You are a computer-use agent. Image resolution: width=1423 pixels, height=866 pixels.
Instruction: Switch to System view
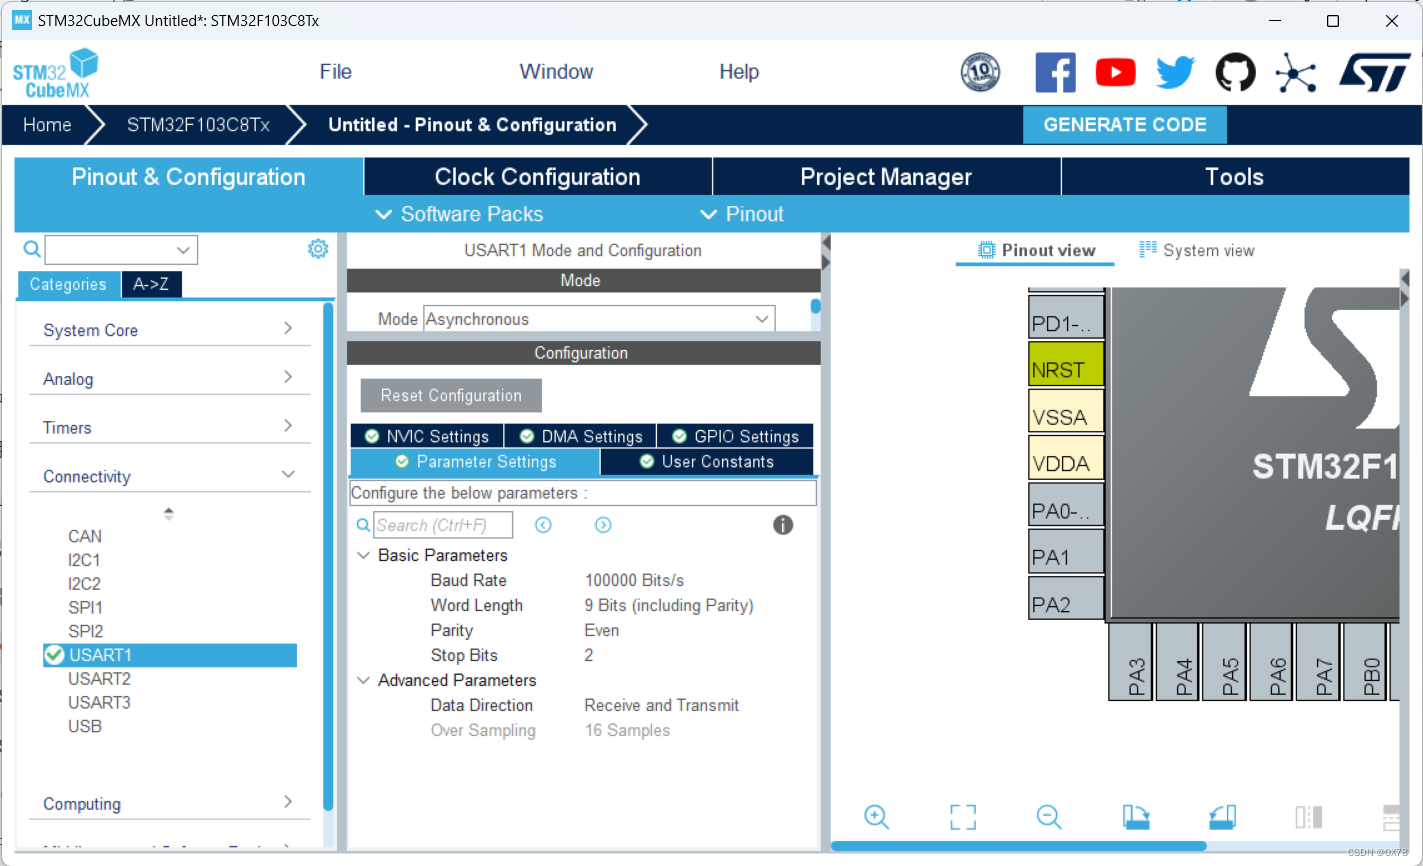1197,250
